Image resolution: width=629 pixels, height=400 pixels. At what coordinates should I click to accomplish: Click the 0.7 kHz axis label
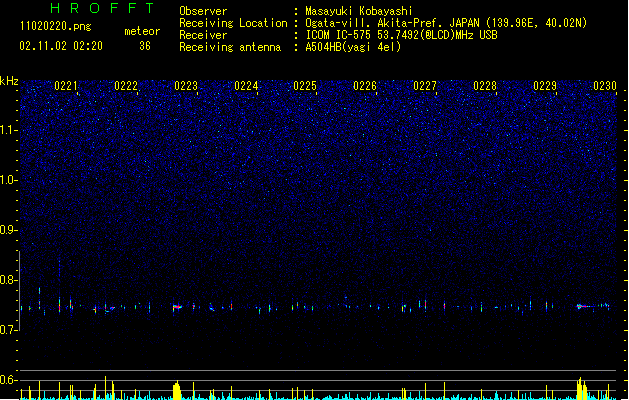[8, 330]
